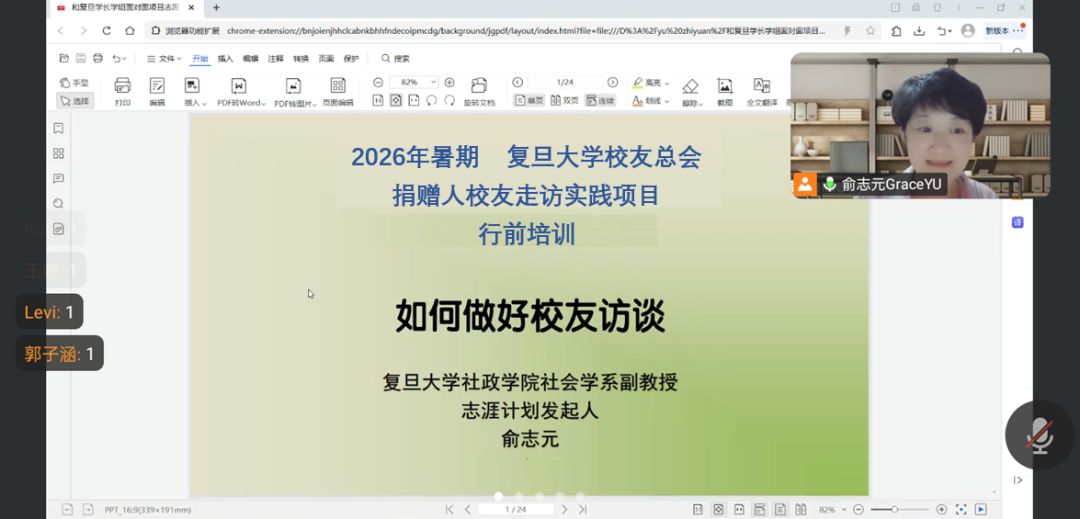The image size is (1080, 519).
Task: Switch to the 保护 protect tab
Action: (x=351, y=59)
